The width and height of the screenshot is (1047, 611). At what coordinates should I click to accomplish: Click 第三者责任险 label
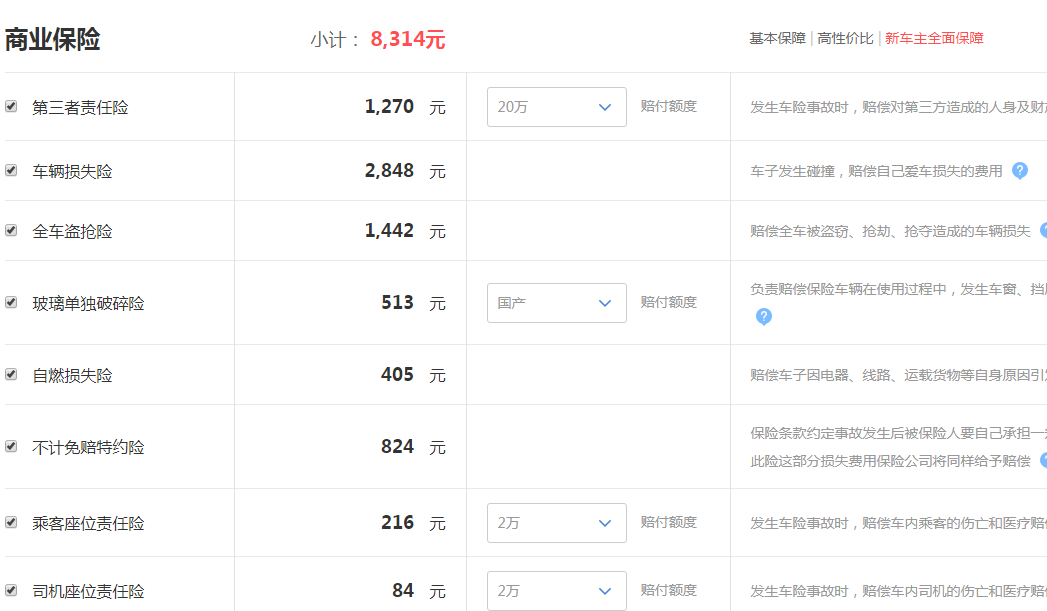(80, 108)
